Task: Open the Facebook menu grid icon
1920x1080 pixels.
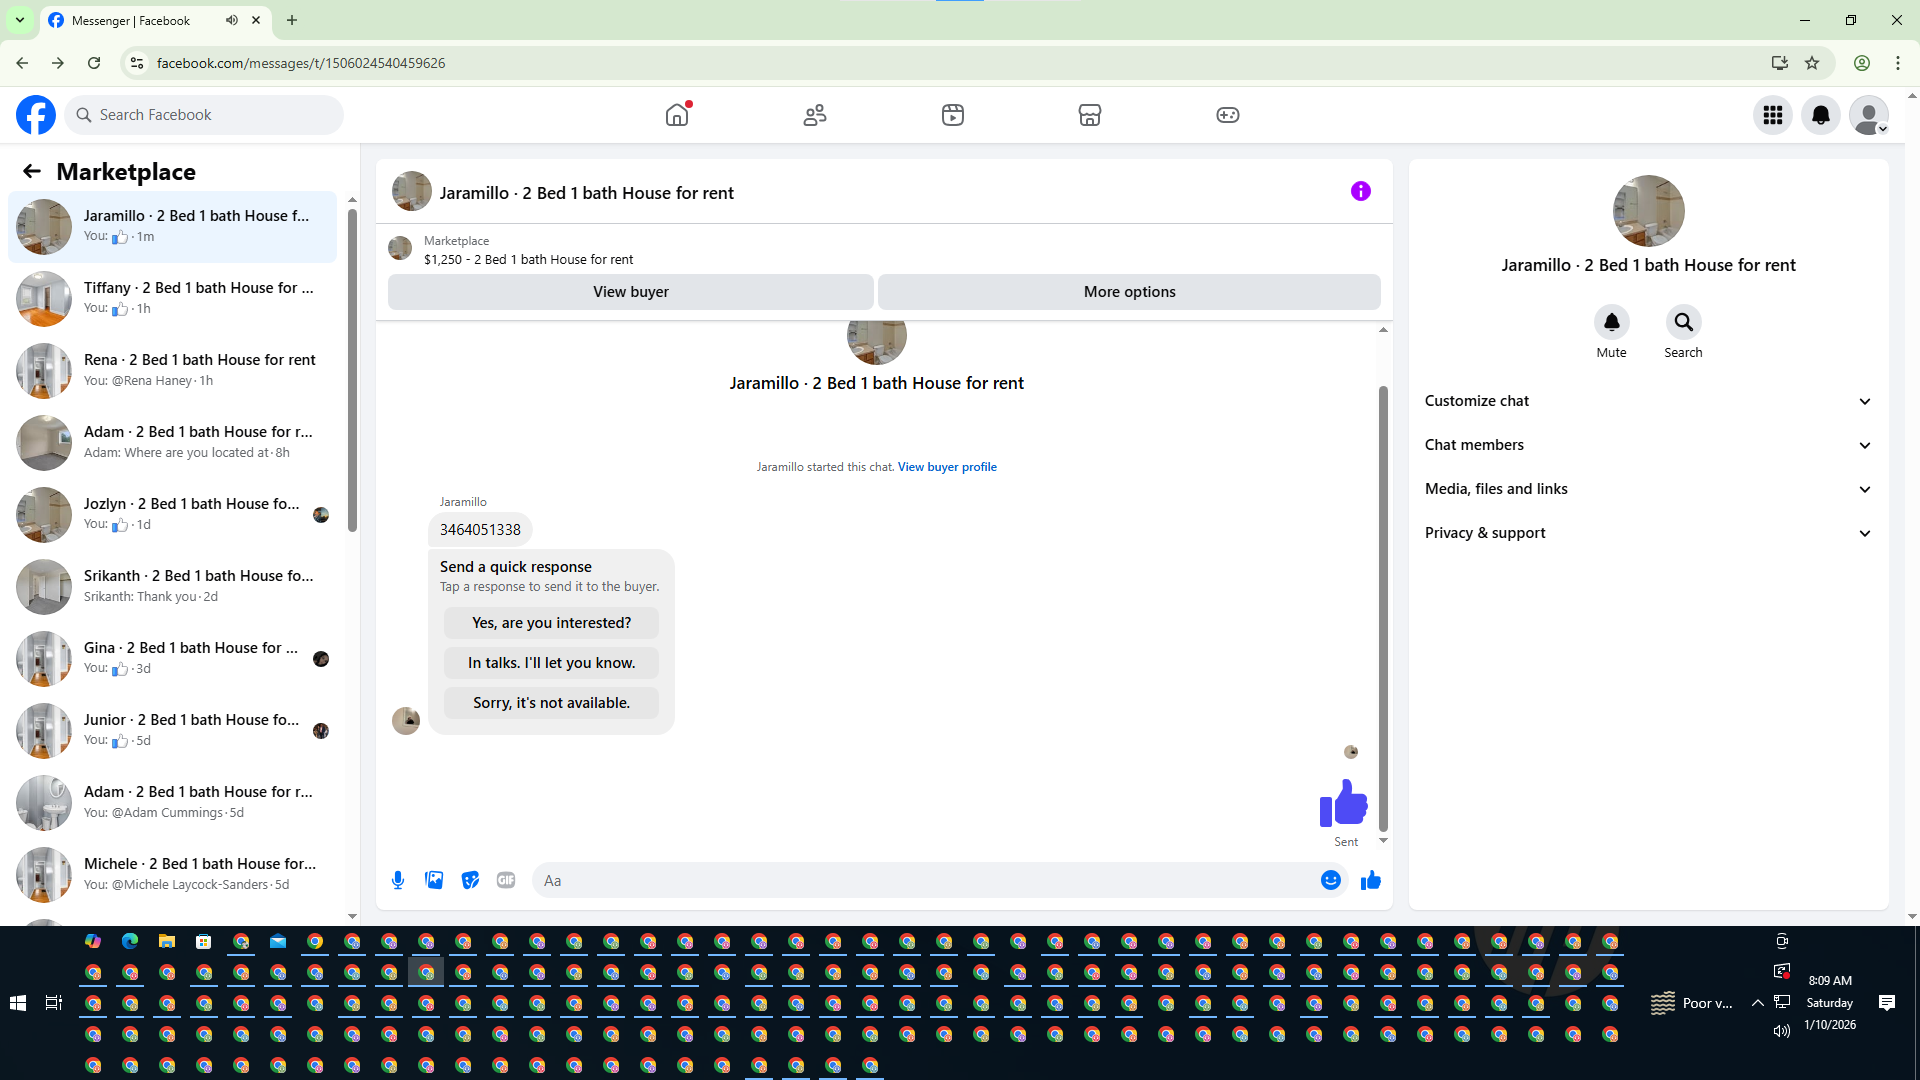Action: (1772, 115)
